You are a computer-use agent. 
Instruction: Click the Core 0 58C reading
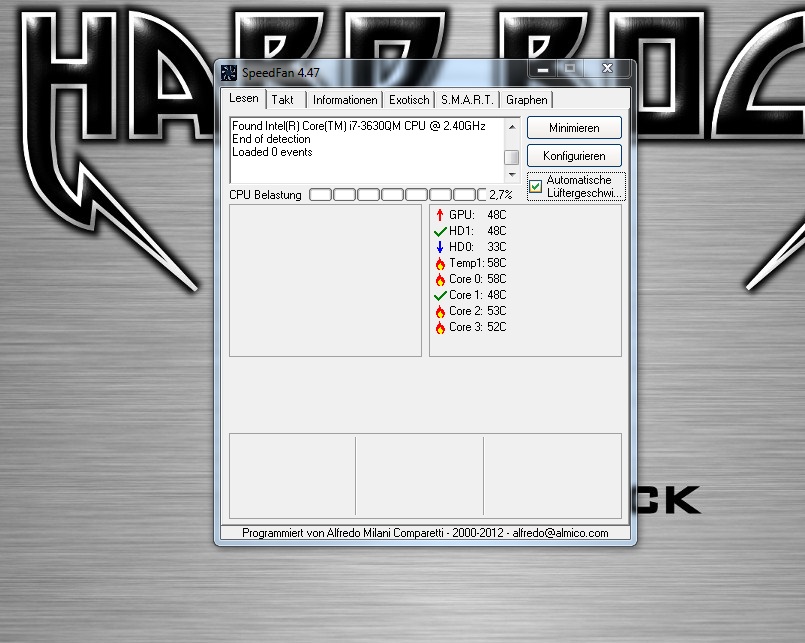tap(477, 279)
